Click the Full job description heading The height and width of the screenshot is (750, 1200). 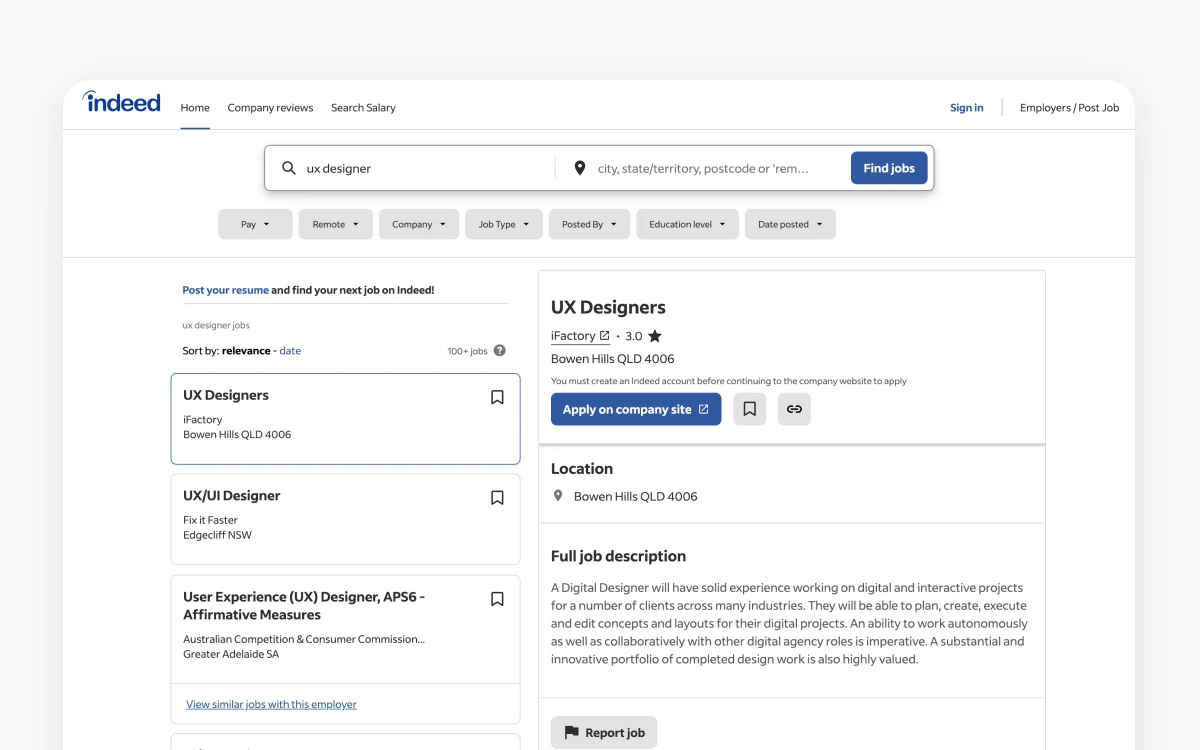[x=618, y=556]
